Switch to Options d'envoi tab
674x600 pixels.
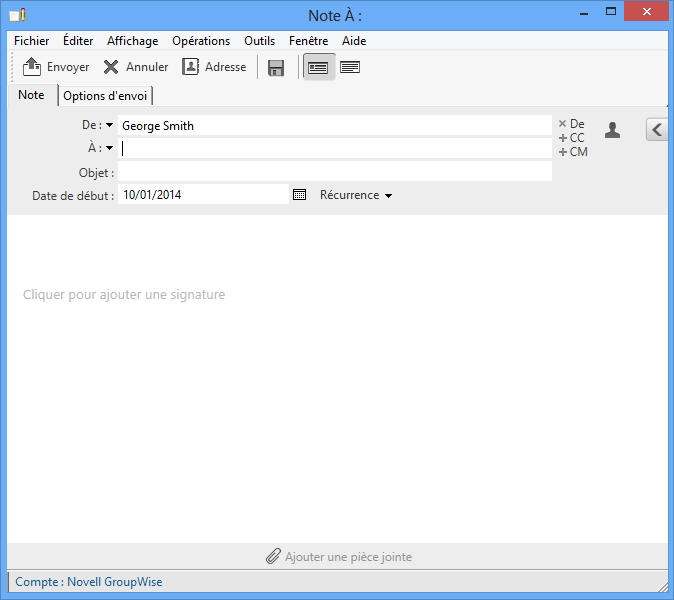tap(105, 96)
